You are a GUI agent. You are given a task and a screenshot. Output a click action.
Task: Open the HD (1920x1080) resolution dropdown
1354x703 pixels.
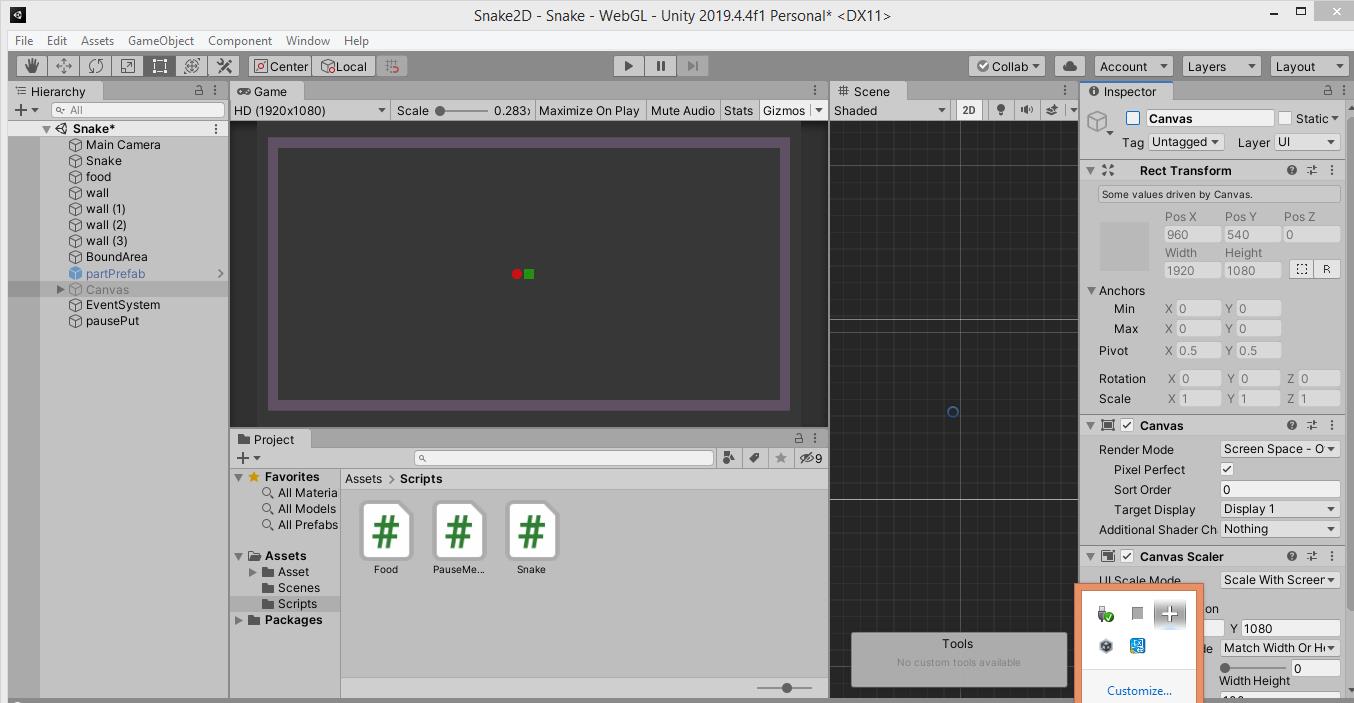(310, 110)
